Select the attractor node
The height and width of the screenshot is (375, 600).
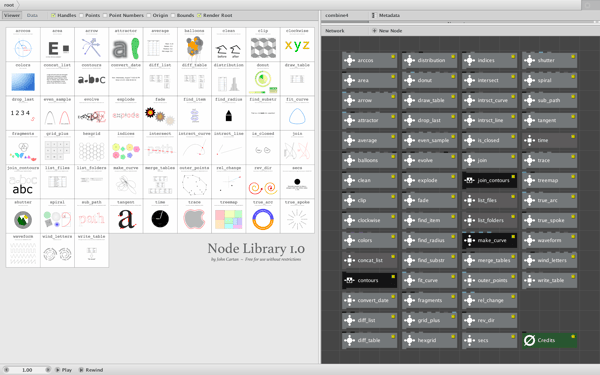[x=369, y=120]
